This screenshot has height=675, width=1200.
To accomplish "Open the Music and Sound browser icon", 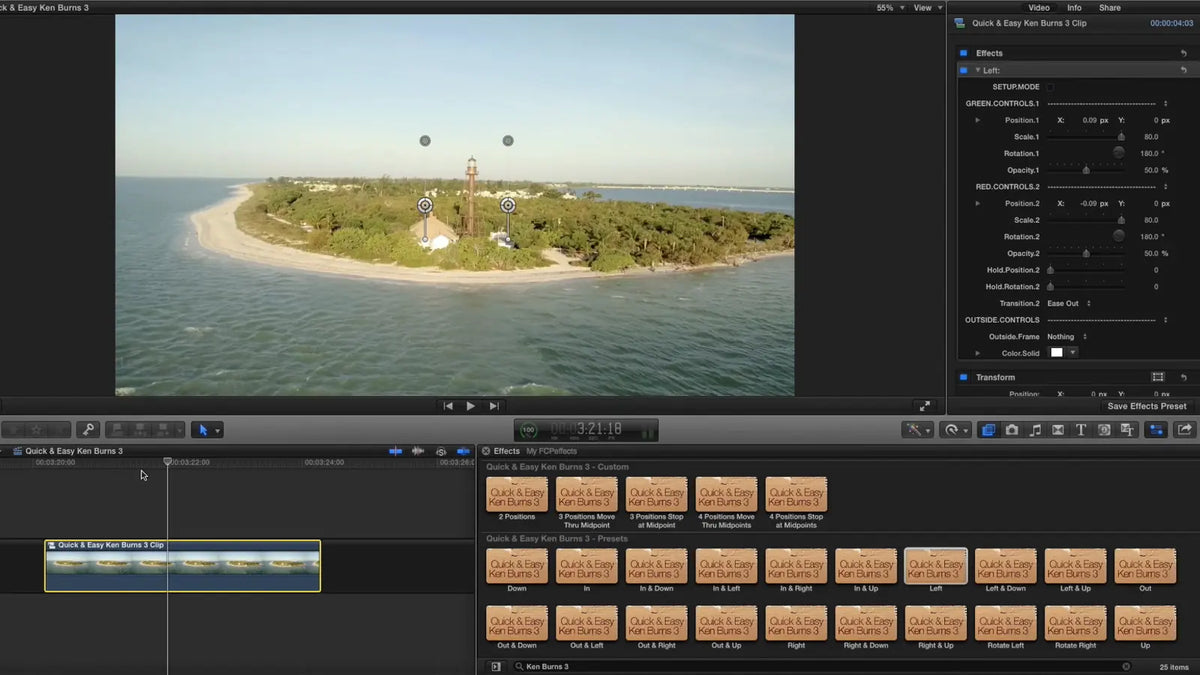I will point(1035,430).
